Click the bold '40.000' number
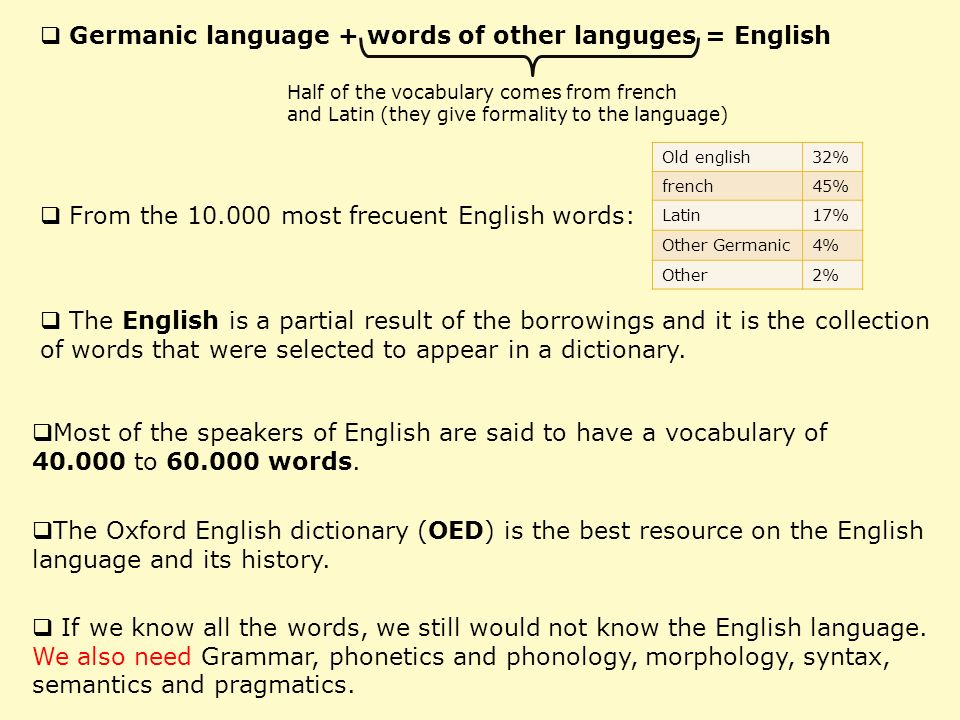This screenshot has height=720, width=960. [79, 462]
